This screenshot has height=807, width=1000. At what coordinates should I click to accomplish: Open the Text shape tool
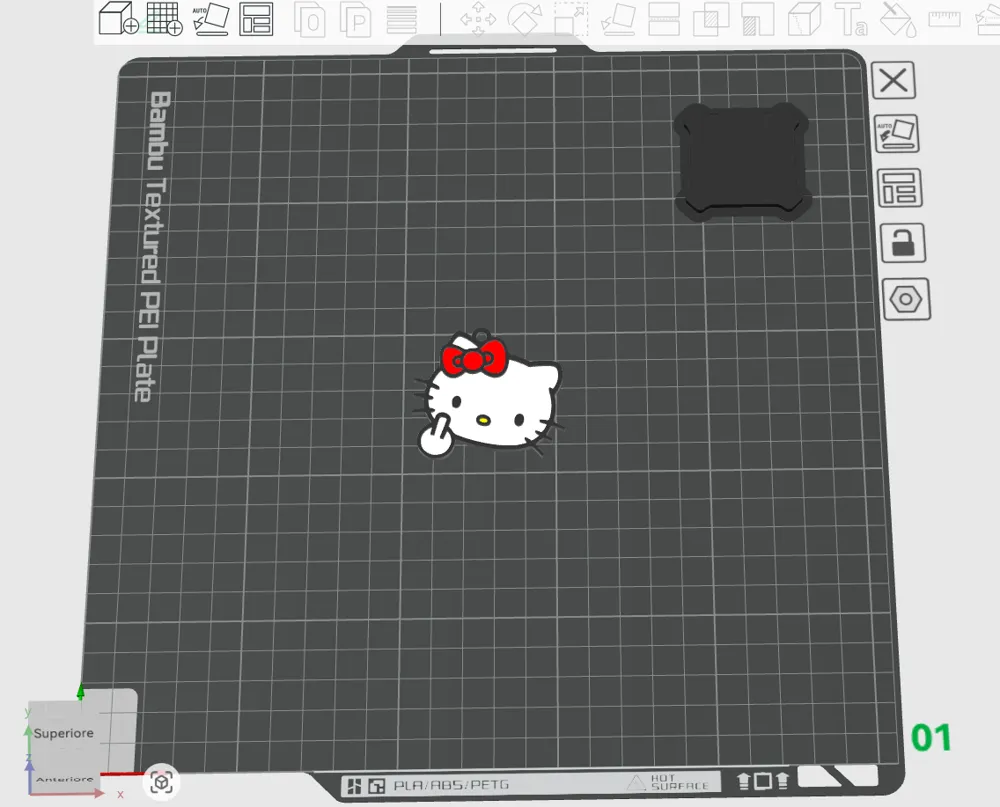coord(851,19)
